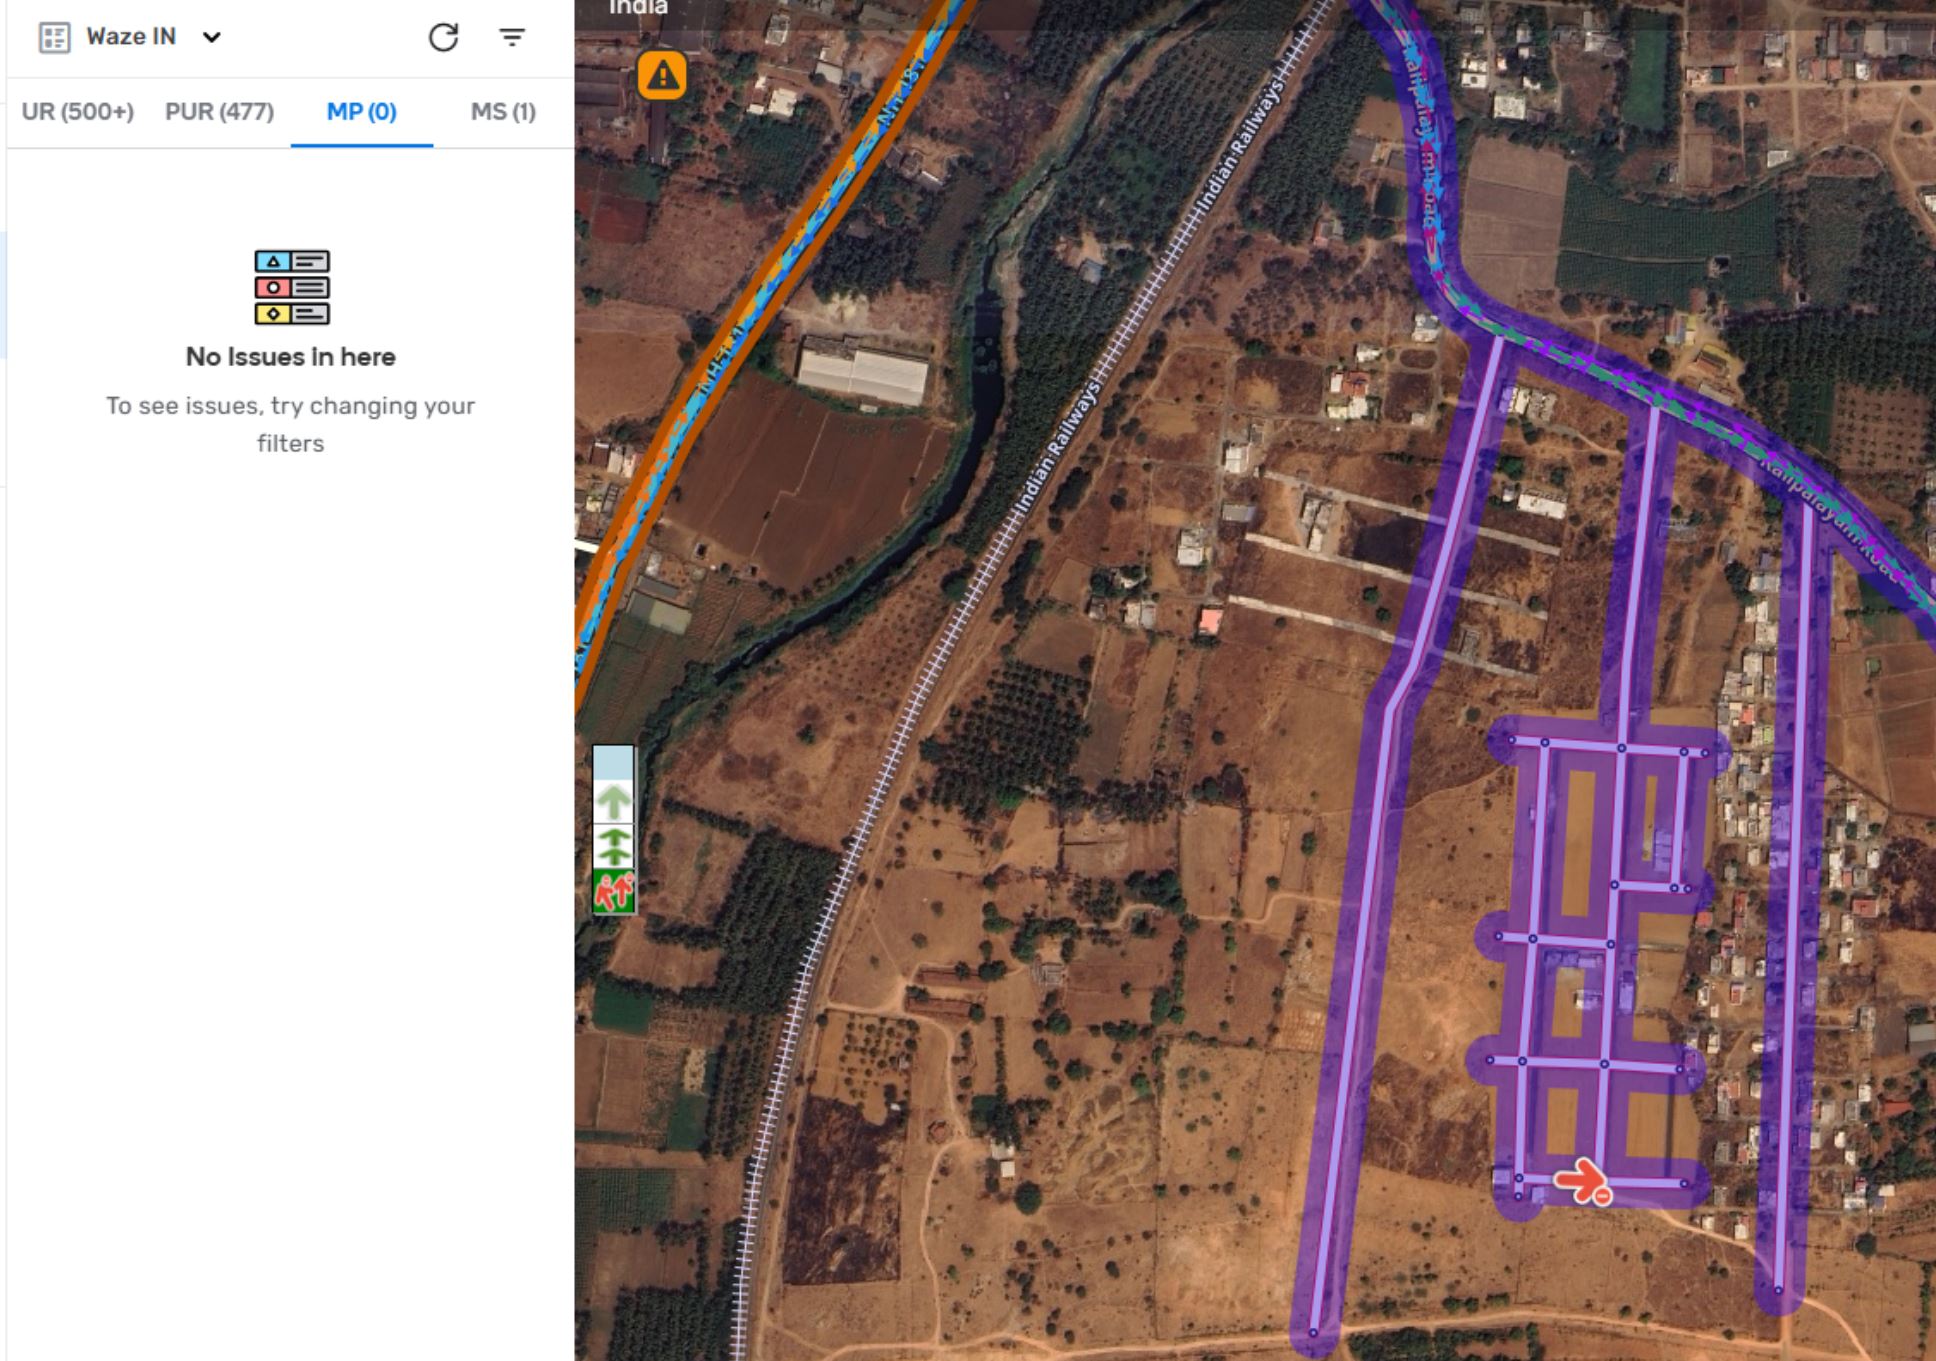The width and height of the screenshot is (1936, 1361).
Task: Click the orange warning triangle marker
Action: click(x=662, y=76)
